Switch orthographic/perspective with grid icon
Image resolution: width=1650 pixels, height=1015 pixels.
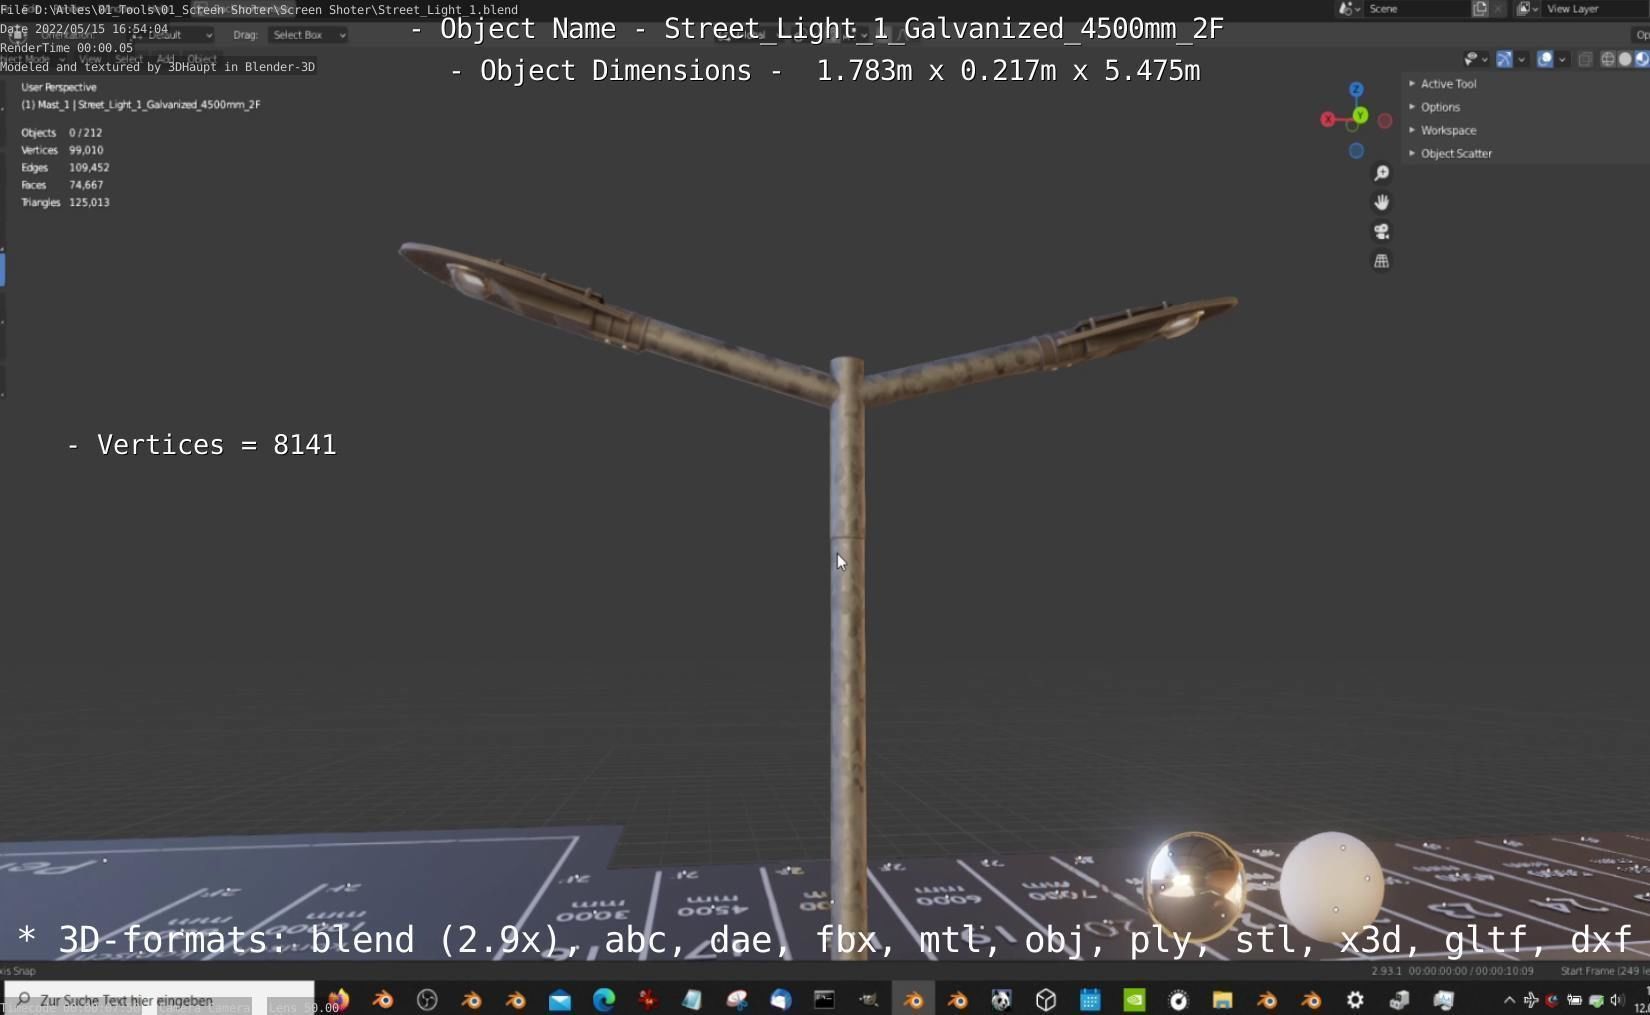(x=1381, y=261)
